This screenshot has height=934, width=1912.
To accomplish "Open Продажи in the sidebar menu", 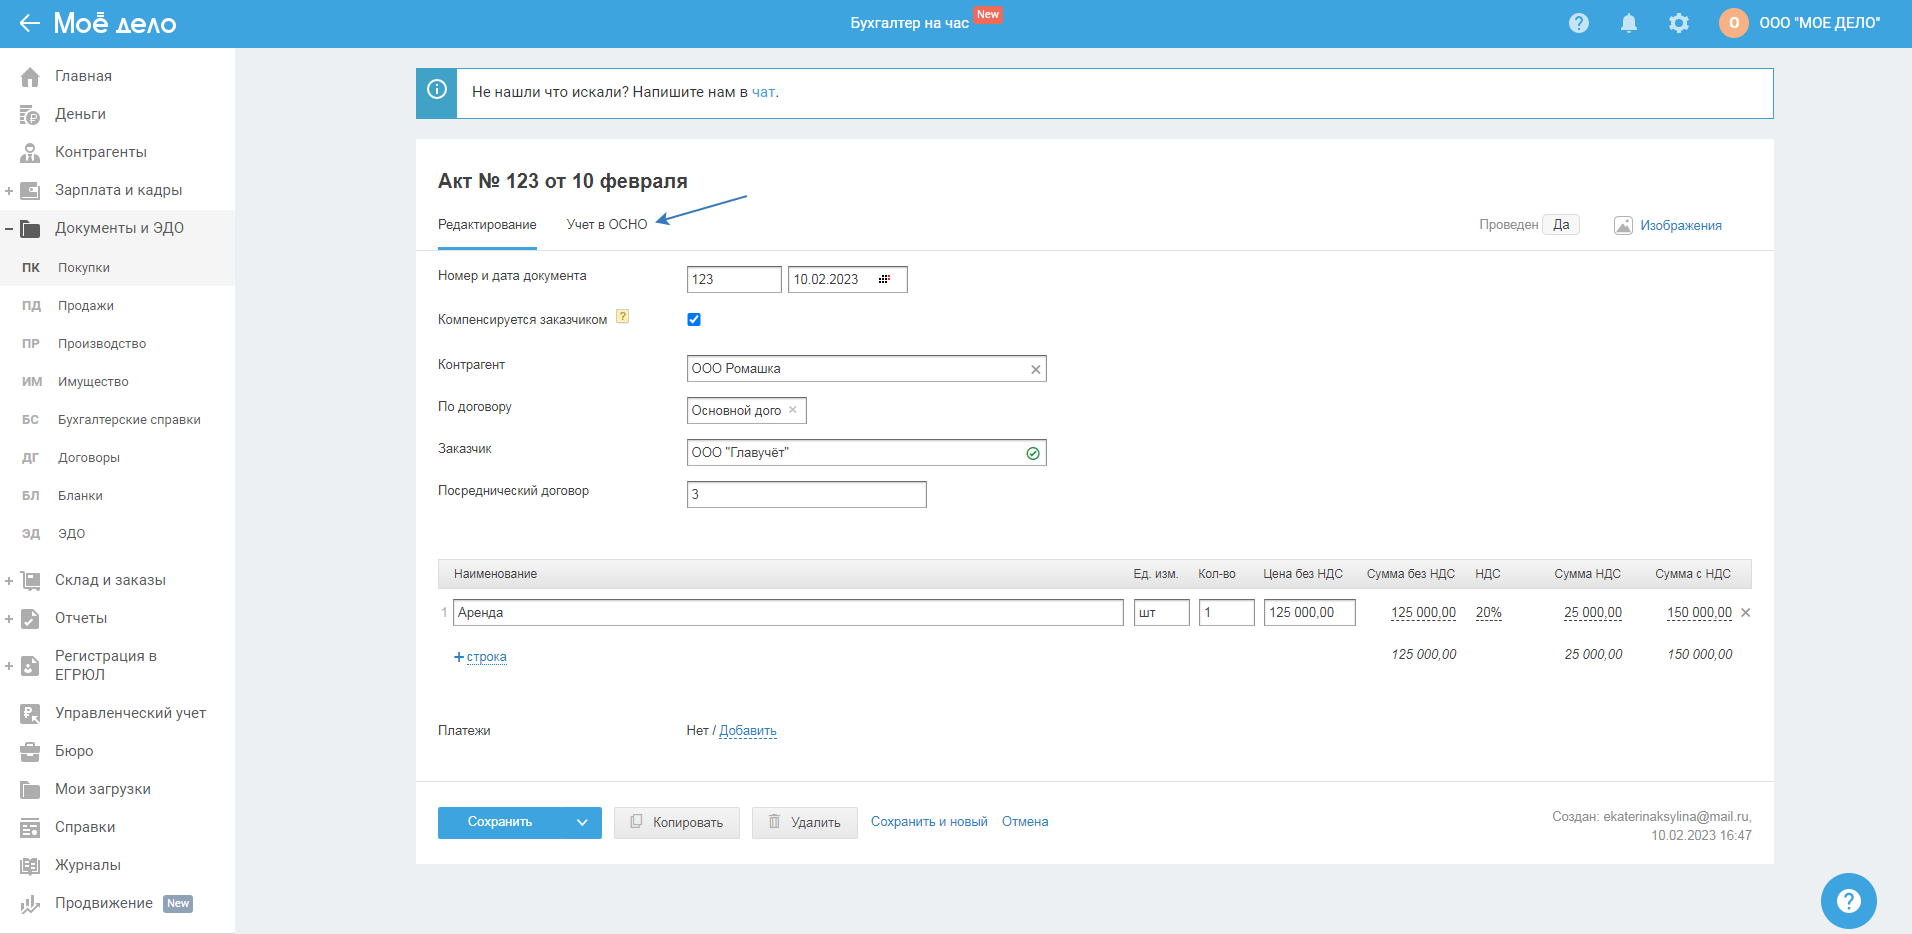I will point(86,306).
